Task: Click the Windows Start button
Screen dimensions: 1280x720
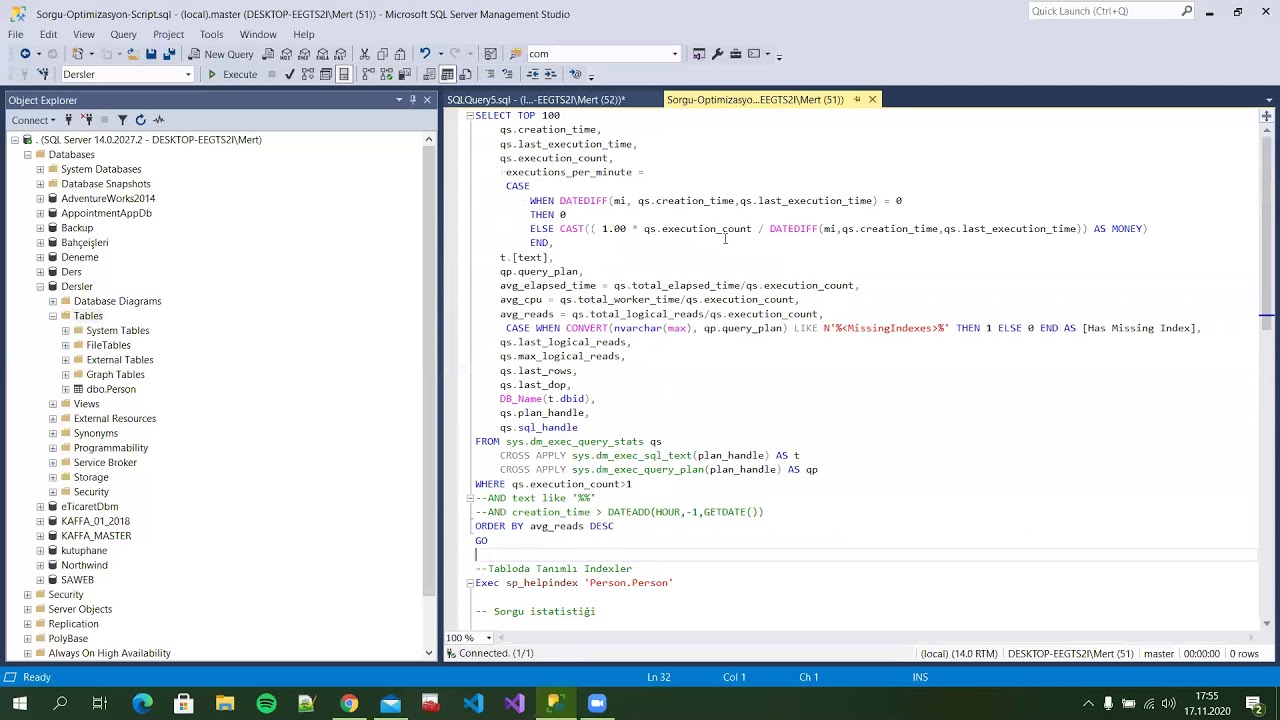Action: tap(20, 704)
